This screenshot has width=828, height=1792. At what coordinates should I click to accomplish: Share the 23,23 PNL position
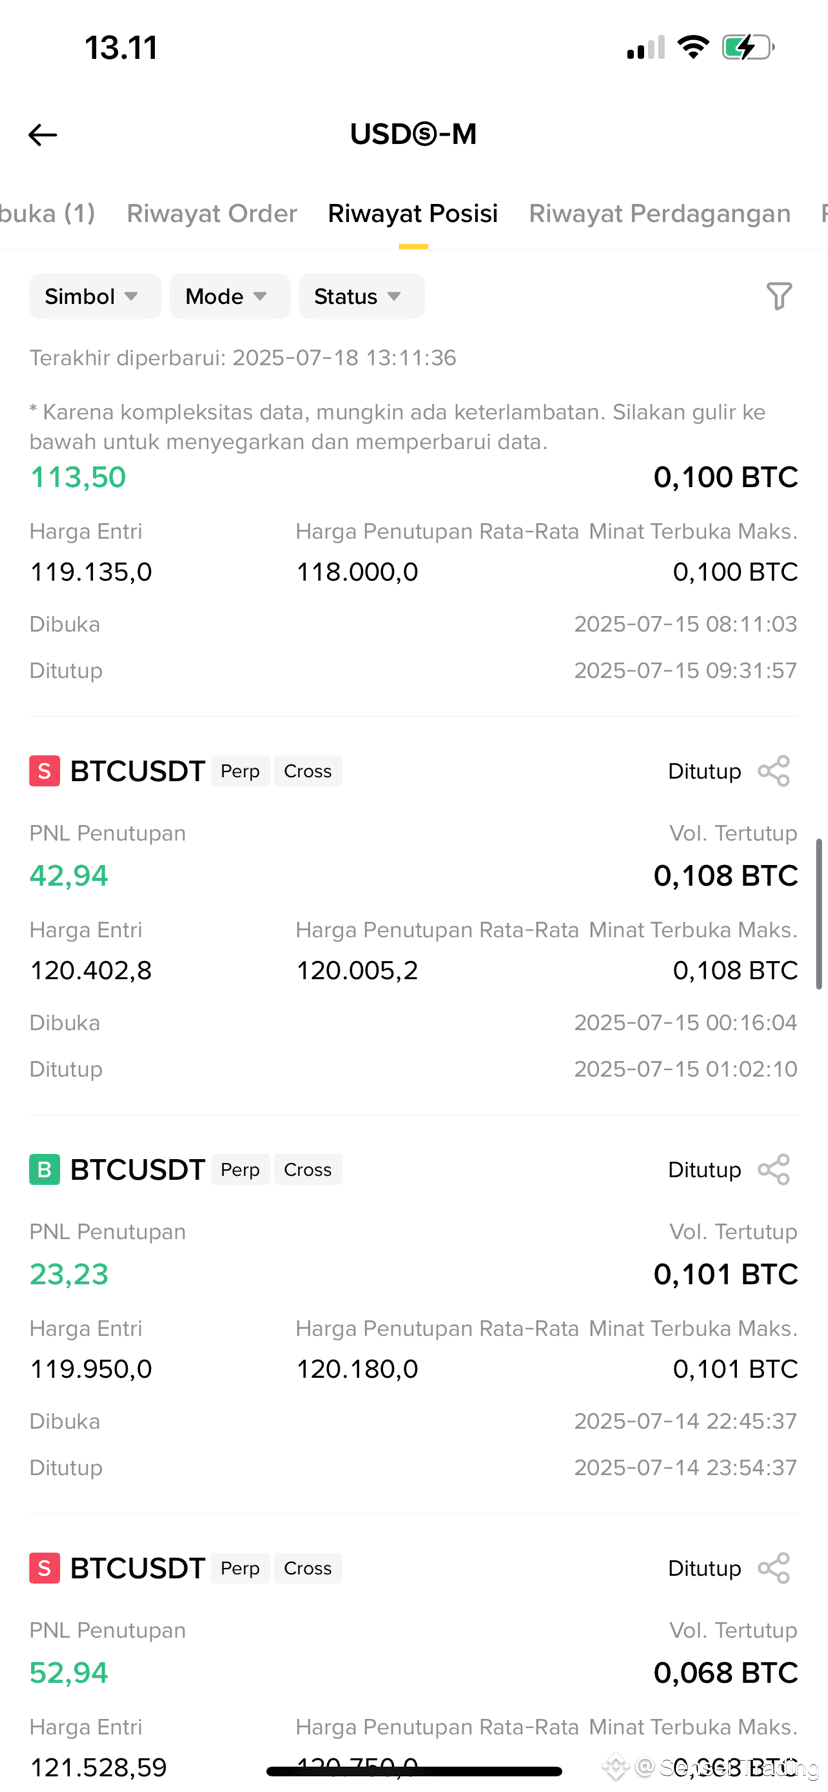774,1170
